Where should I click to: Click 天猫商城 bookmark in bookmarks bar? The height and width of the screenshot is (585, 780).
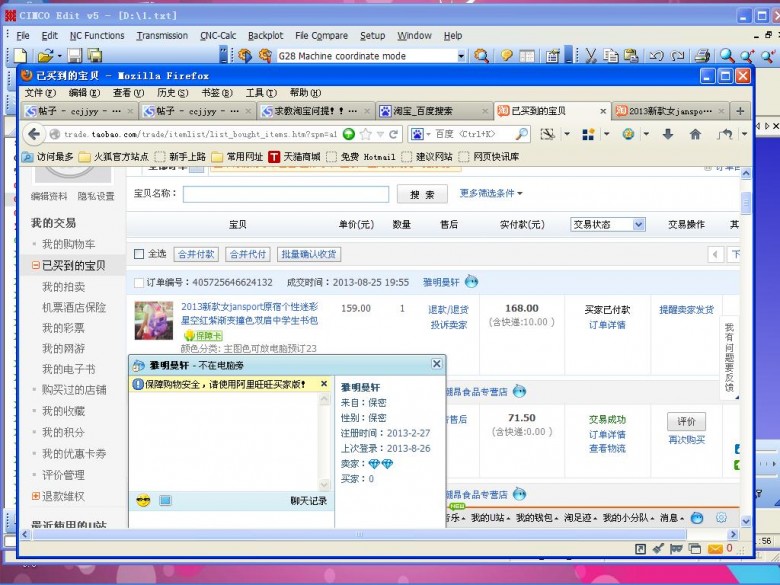[x=294, y=157]
